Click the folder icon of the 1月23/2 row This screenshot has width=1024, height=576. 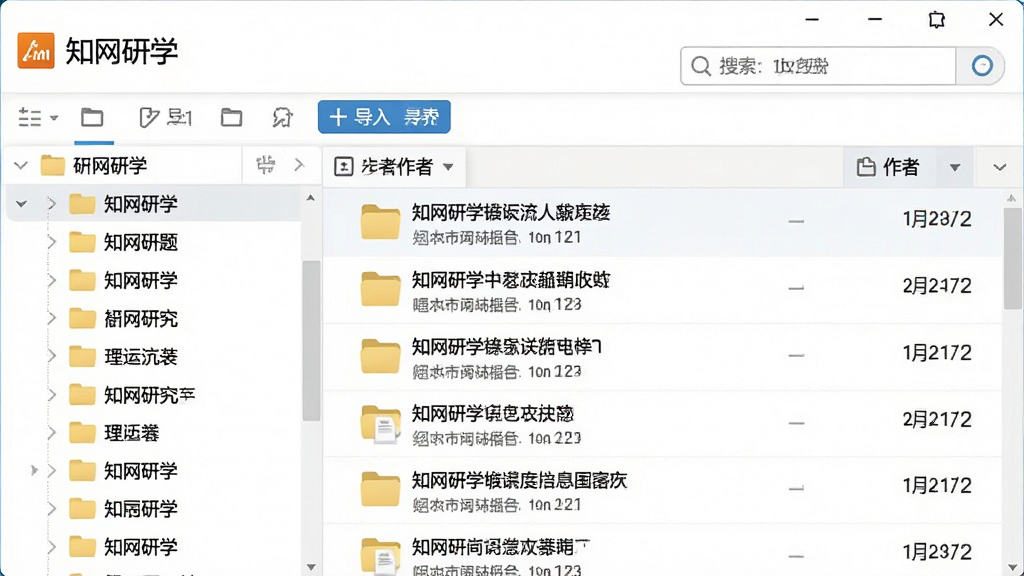point(380,222)
